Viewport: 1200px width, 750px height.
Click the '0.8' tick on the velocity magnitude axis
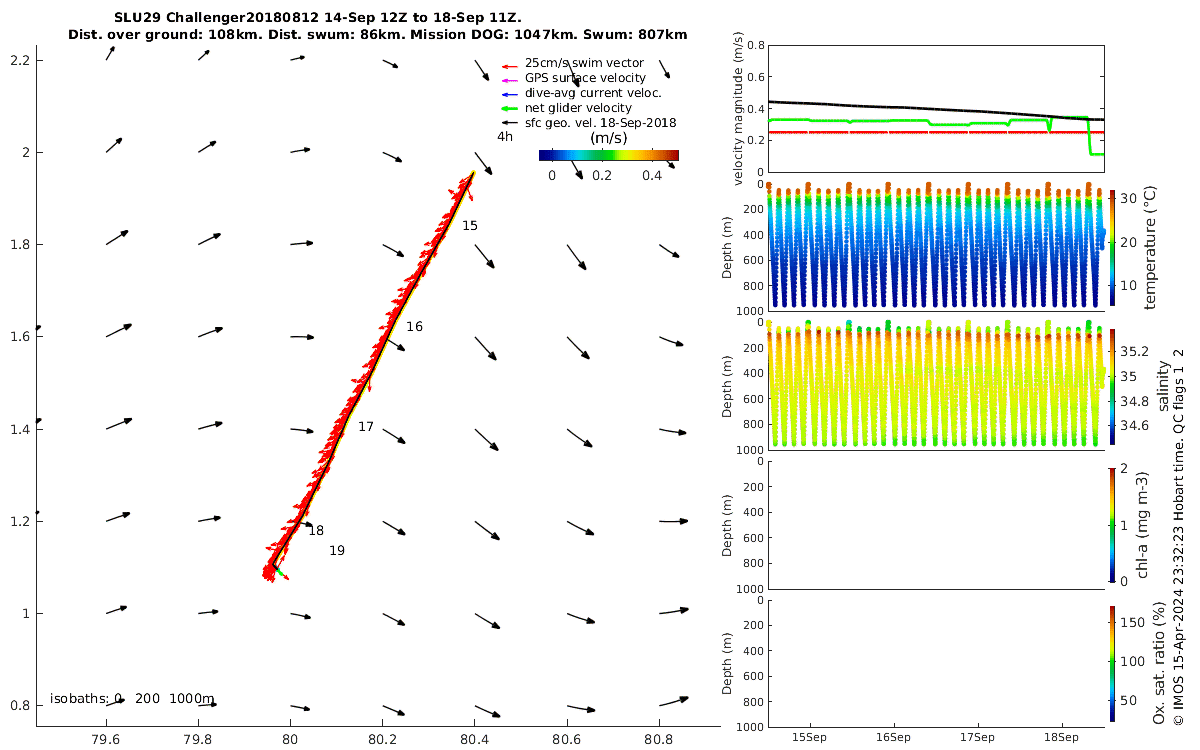[x=755, y=46]
